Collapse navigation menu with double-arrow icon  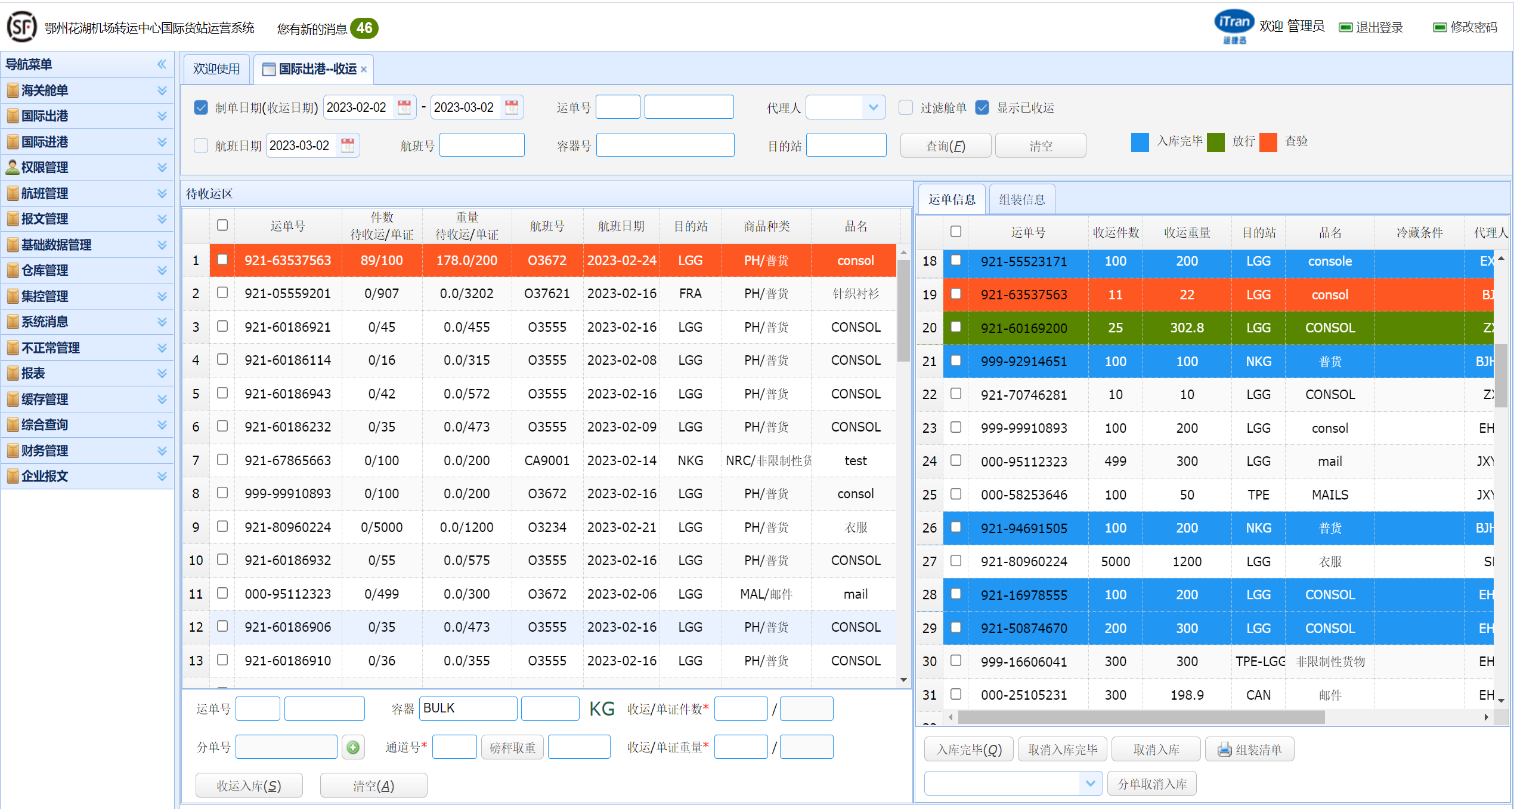(x=161, y=64)
